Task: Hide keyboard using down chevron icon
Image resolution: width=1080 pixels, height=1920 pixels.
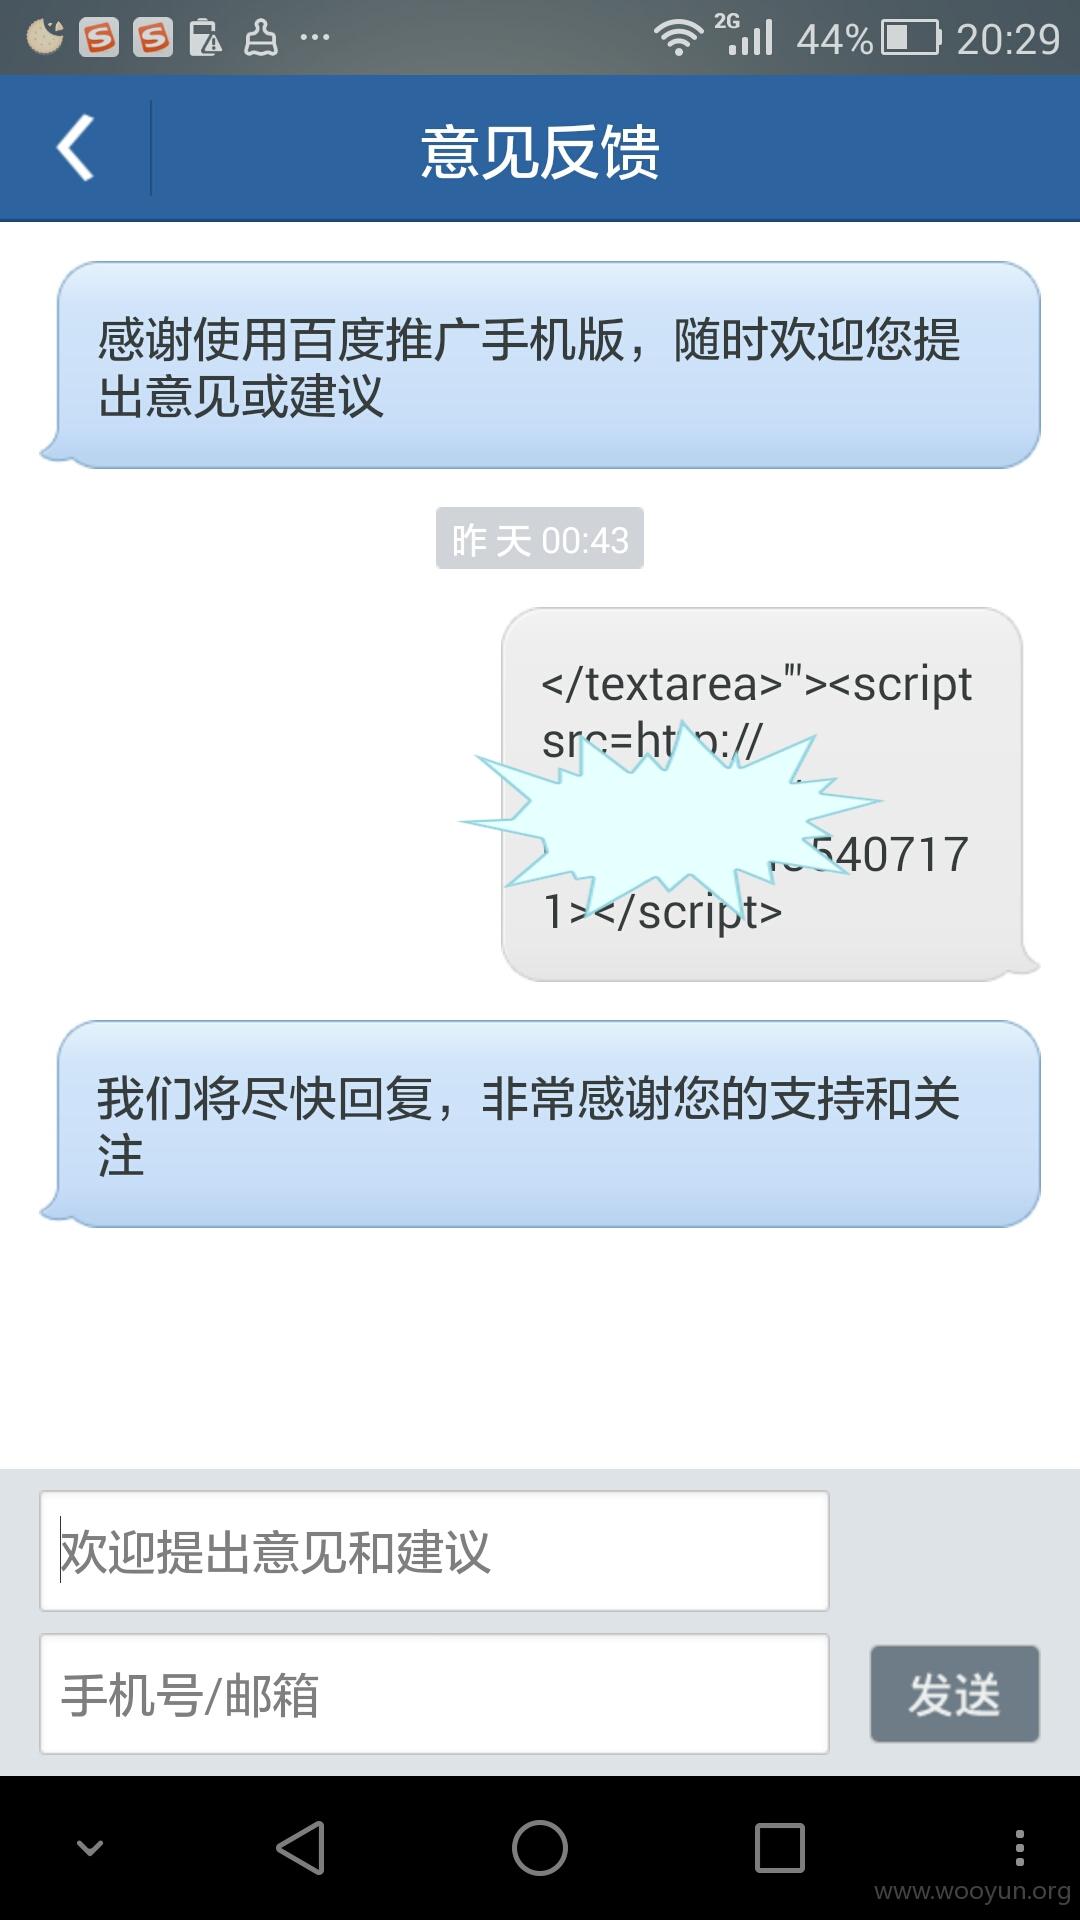Action: 90,1847
